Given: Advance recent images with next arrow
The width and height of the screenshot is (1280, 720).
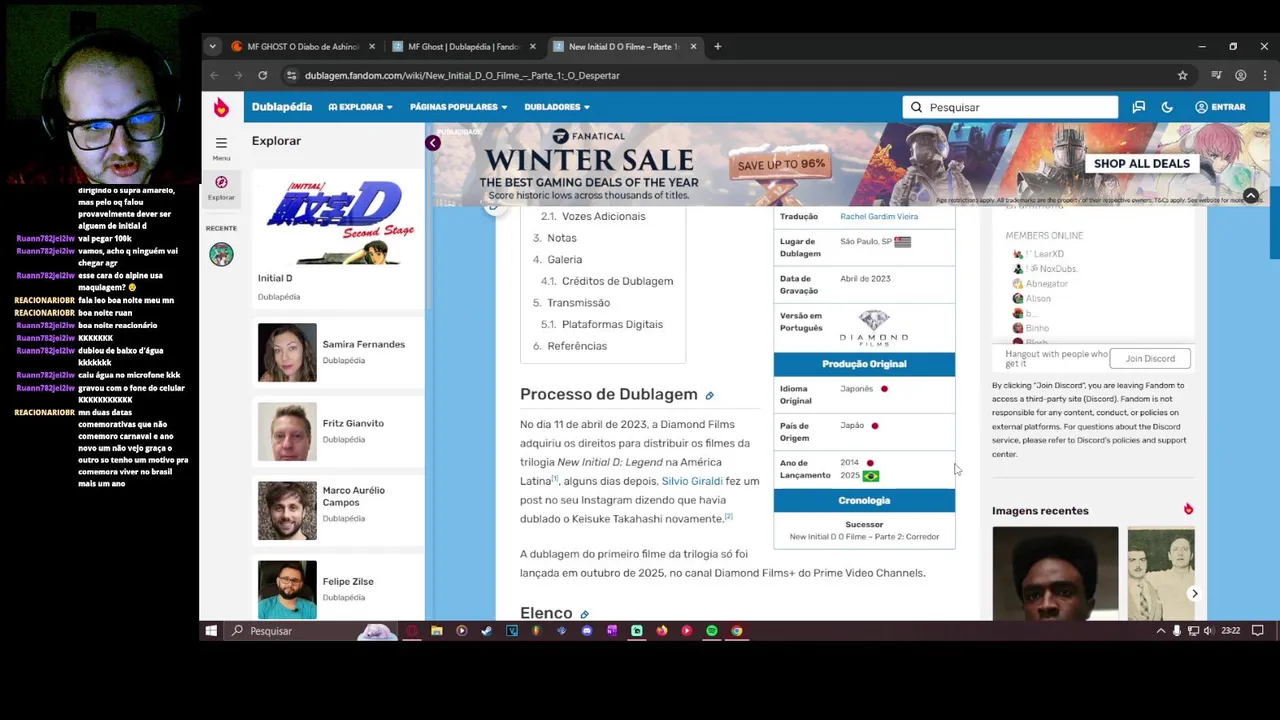Looking at the screenshot, I should coord(1194,594).
